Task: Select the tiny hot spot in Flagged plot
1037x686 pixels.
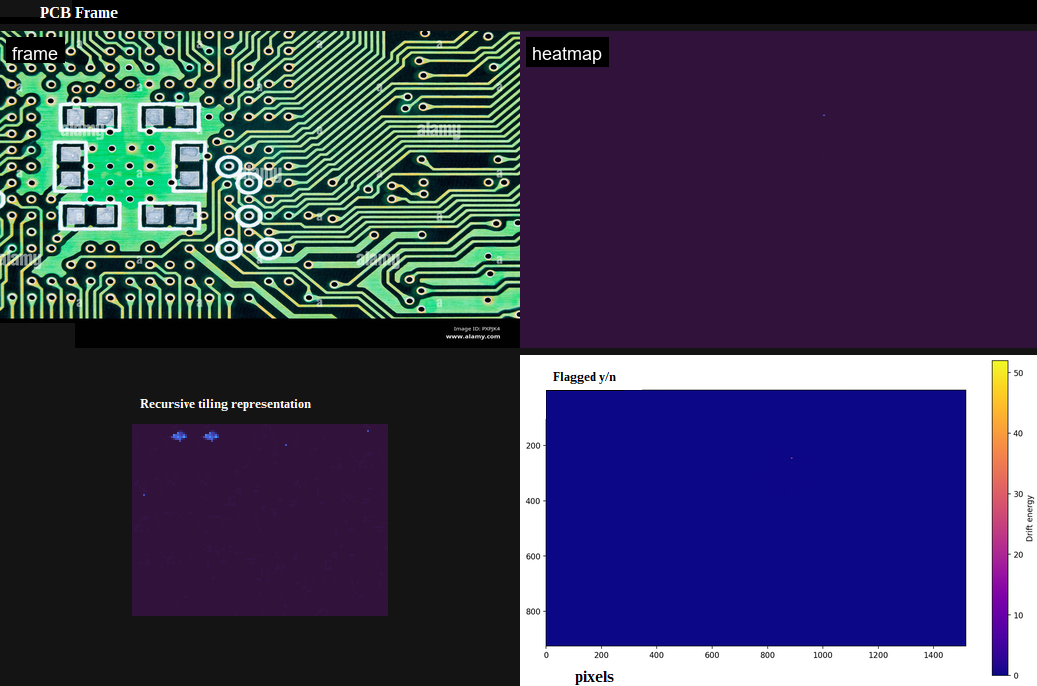Action: [791, 458]
